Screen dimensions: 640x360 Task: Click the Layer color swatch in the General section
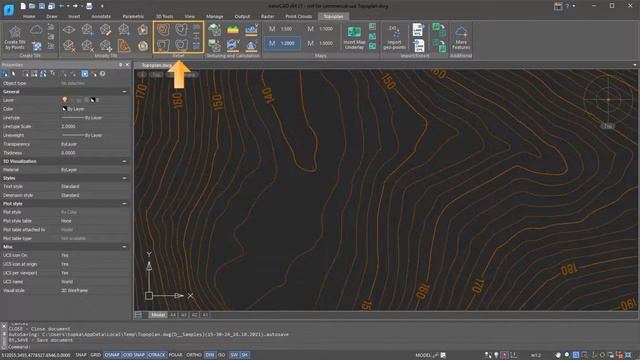tap(93, 100)
